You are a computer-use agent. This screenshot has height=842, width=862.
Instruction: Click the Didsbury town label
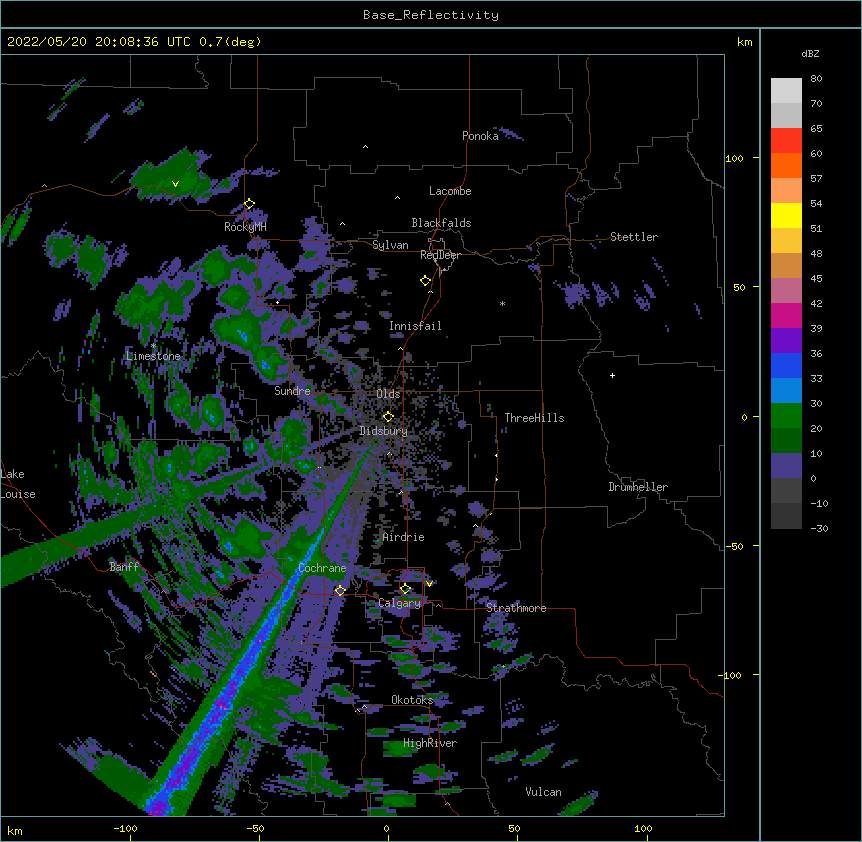(x=383, y=431)
